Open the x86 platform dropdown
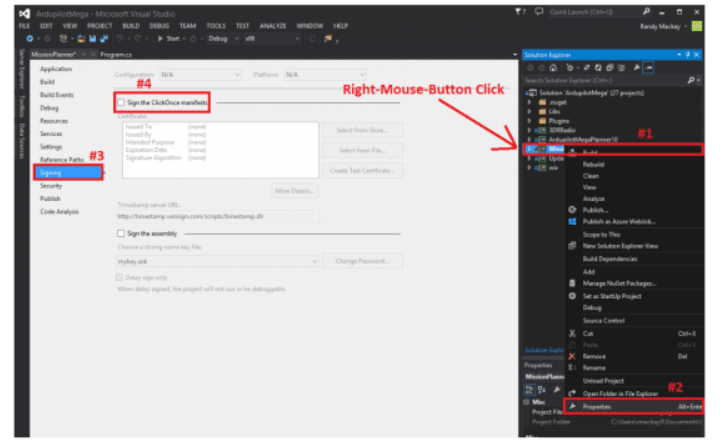The height and width of the screenshot is (443, 721). click(272, 39)
